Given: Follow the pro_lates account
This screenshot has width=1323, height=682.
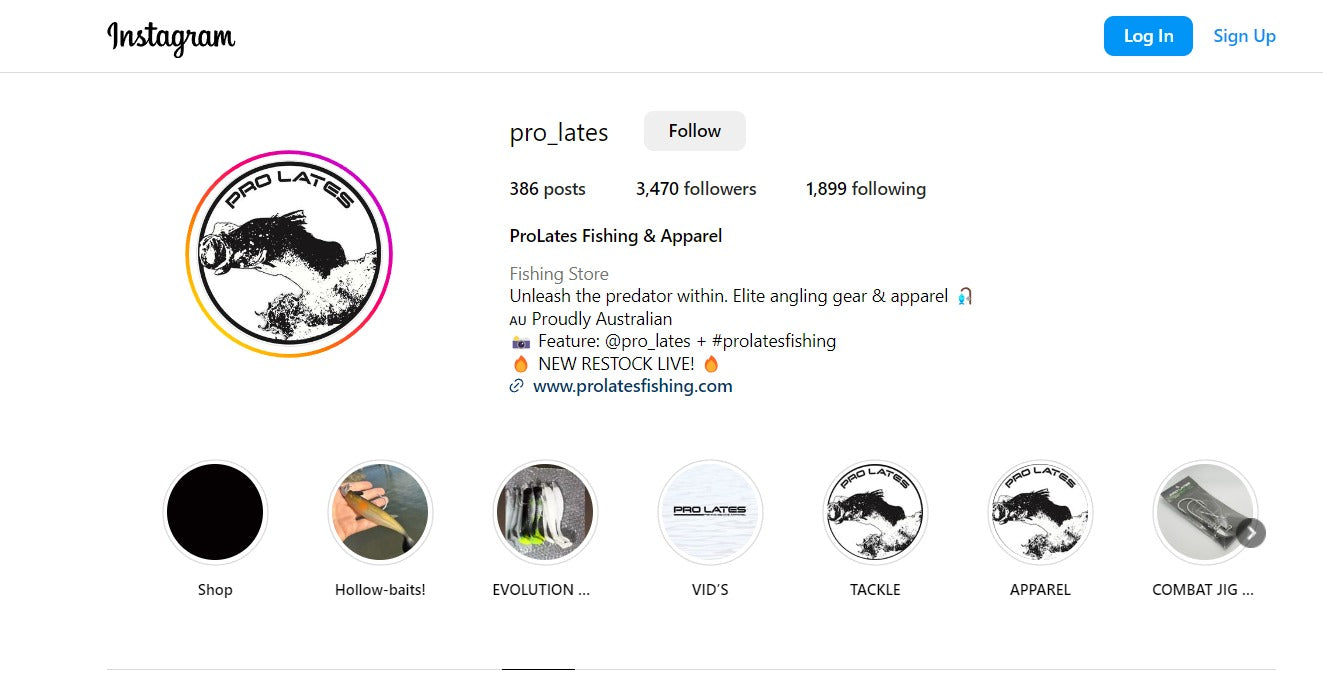Looking at the screenshot, I should click(695, 131).
